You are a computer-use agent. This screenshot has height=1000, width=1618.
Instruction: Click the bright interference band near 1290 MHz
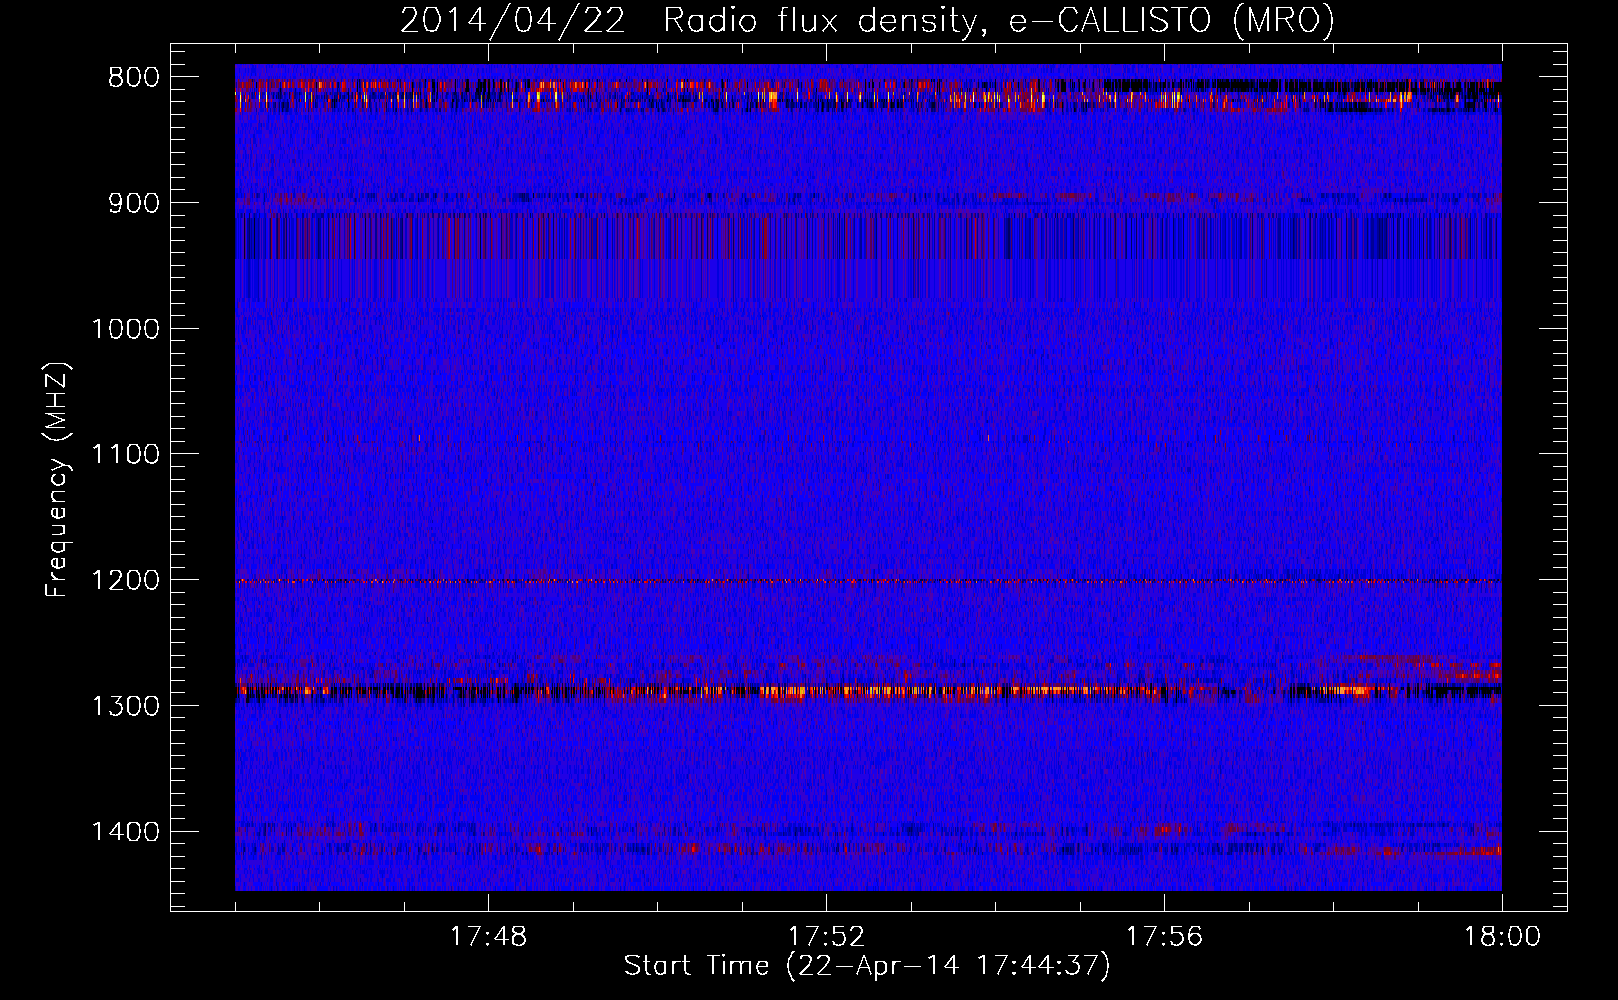click(868, 690)
